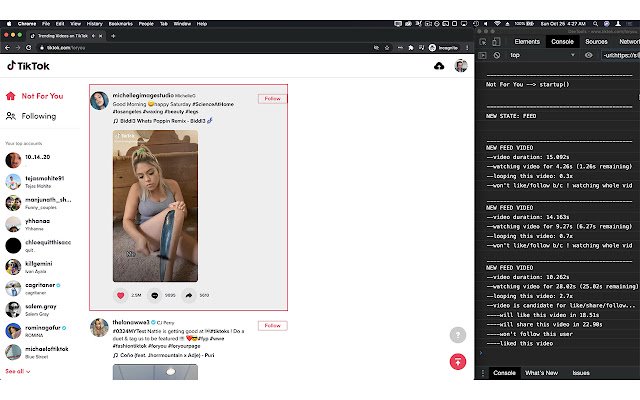
Task: Open the Apple menu
Action: coord(9,24)
